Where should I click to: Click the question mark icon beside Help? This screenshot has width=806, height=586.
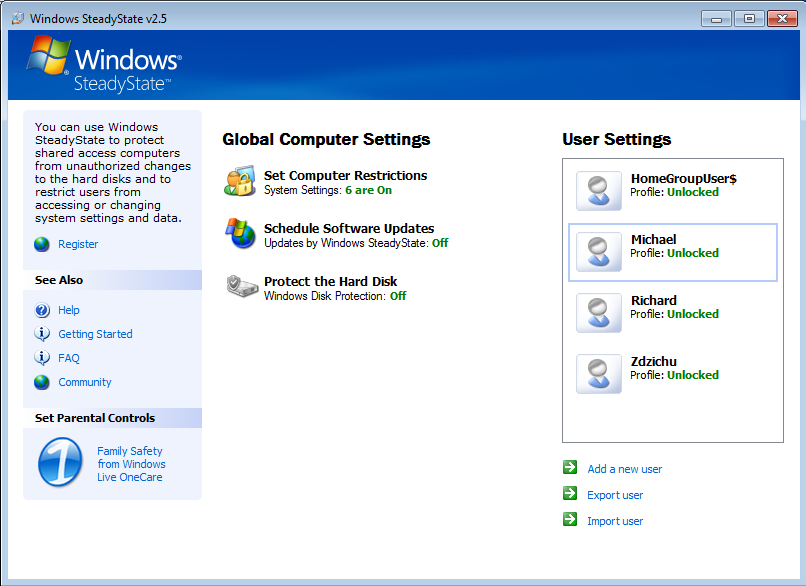[x=42, y=310]
